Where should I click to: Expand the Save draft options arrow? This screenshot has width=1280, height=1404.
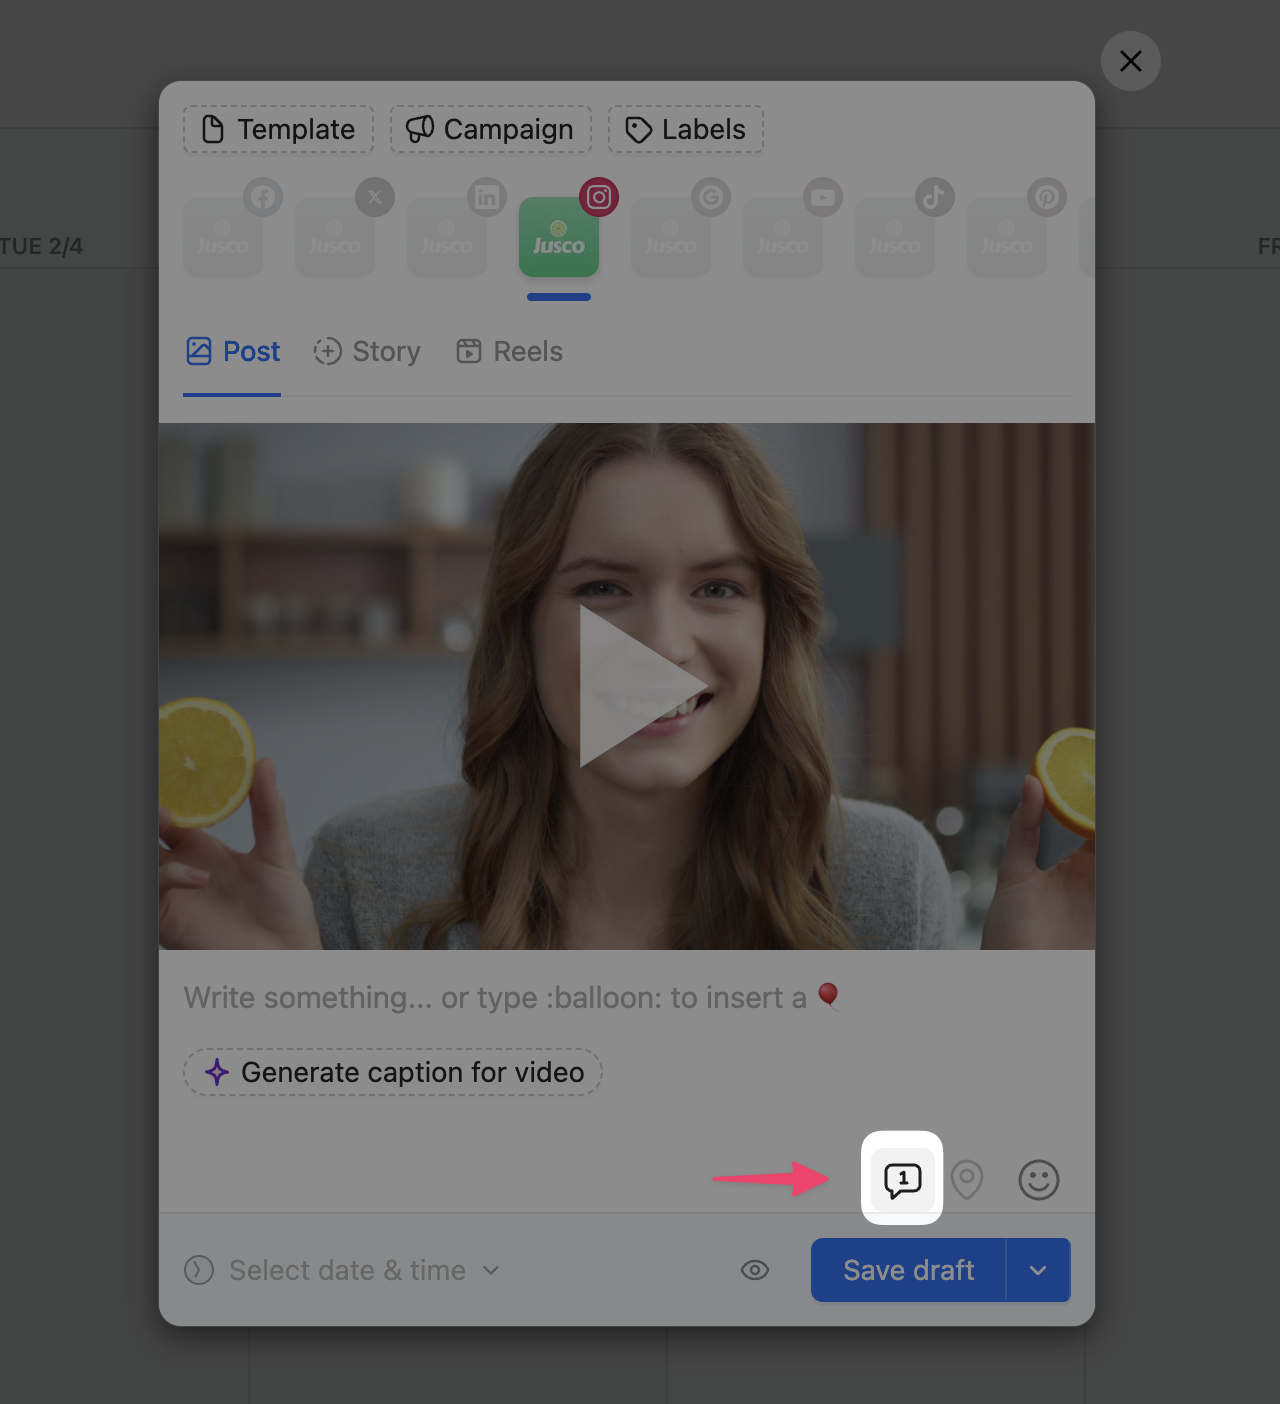(x=1038, y=1270)
